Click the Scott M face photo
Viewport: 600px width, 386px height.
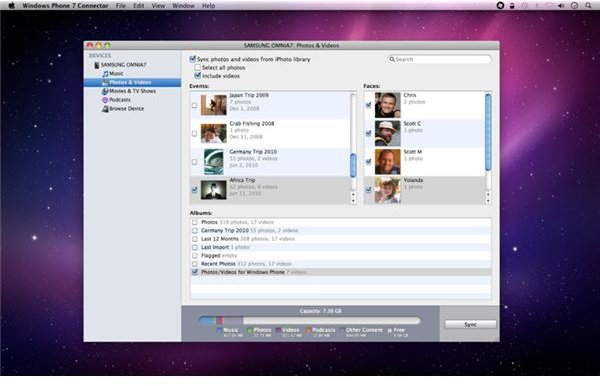(388, 161)
